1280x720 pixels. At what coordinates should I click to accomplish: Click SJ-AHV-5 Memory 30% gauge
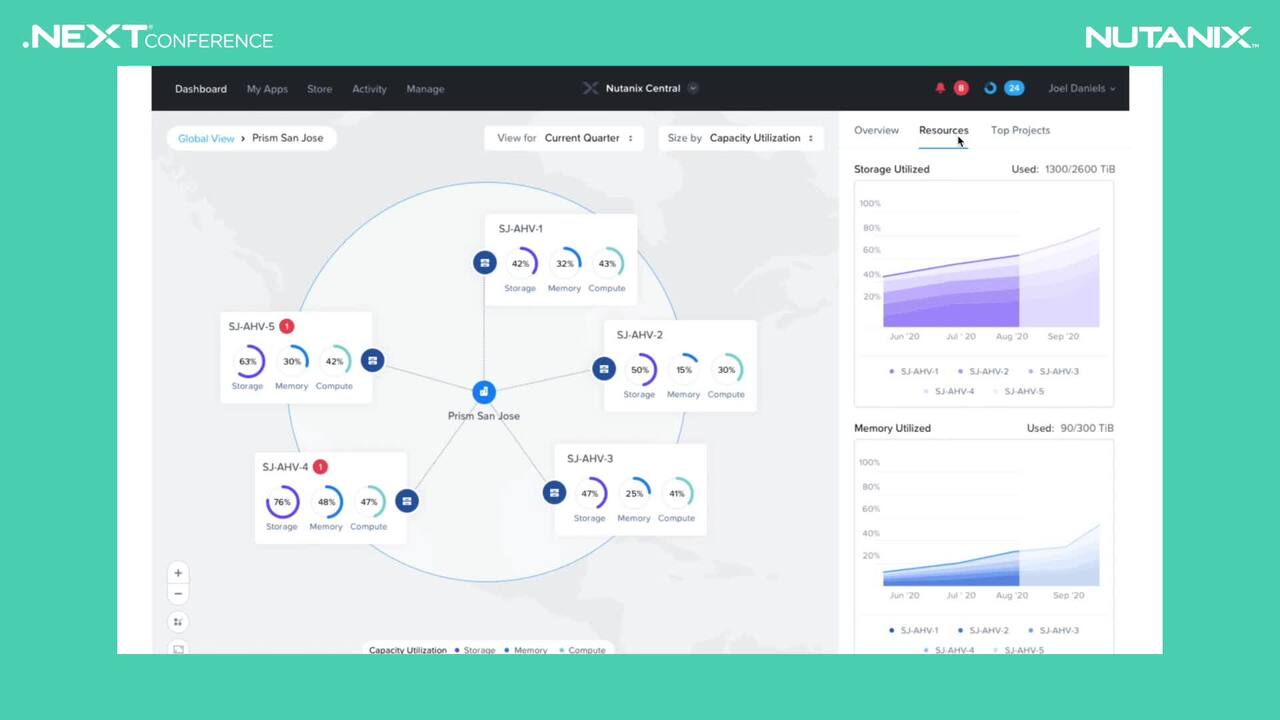point(292,362)
